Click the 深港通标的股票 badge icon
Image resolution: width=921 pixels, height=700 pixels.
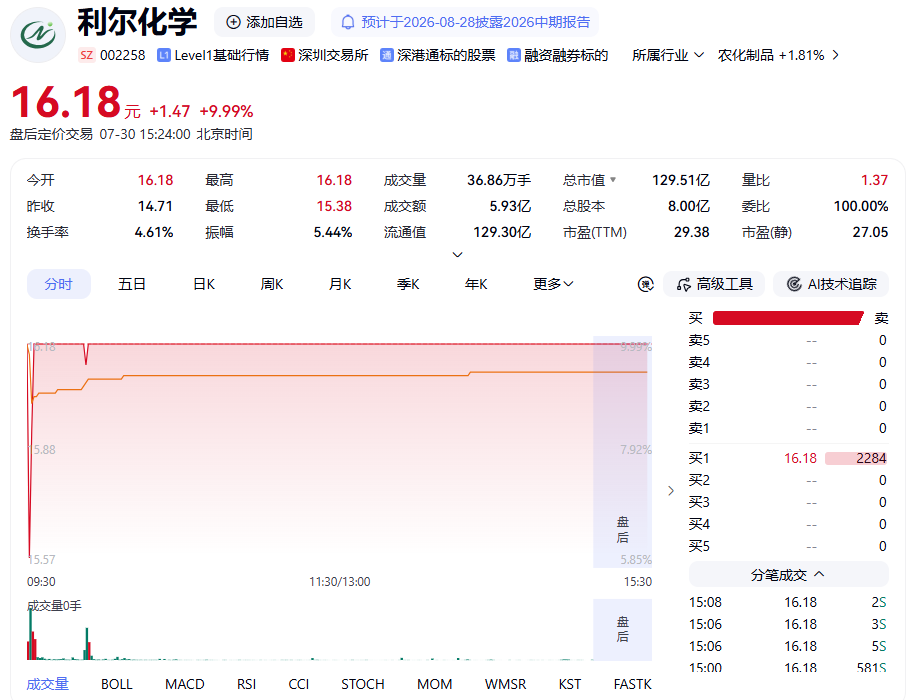386,55
